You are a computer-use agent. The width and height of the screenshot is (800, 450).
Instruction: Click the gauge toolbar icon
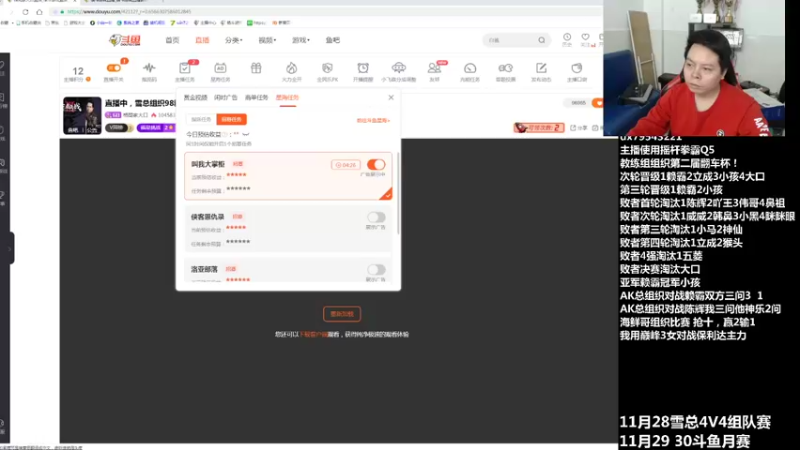[x=470, y=68]
